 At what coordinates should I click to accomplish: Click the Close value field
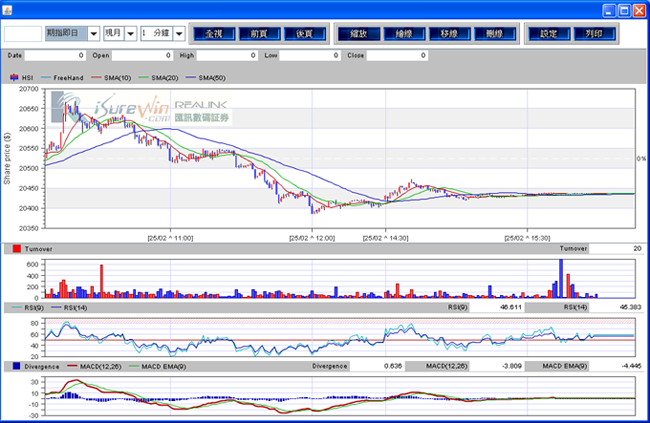(x=397, y=55)
